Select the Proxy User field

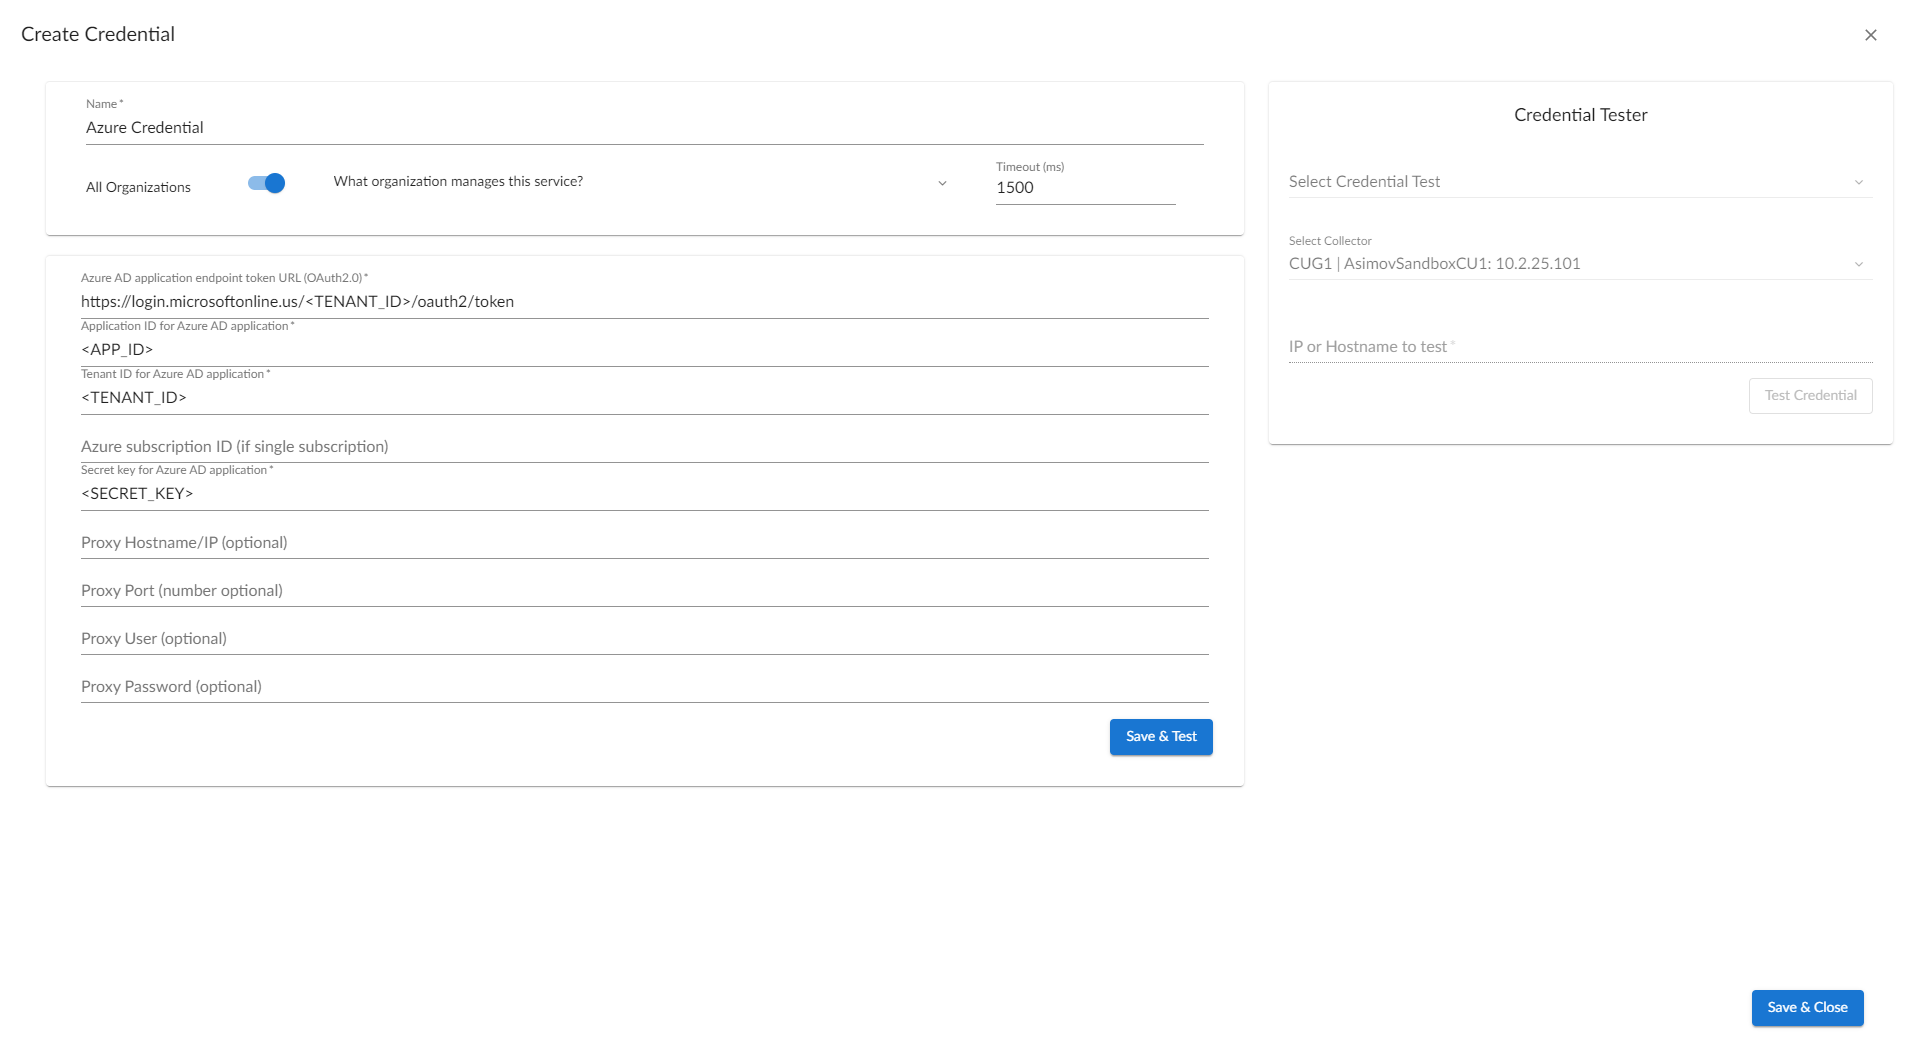(644, 639)
